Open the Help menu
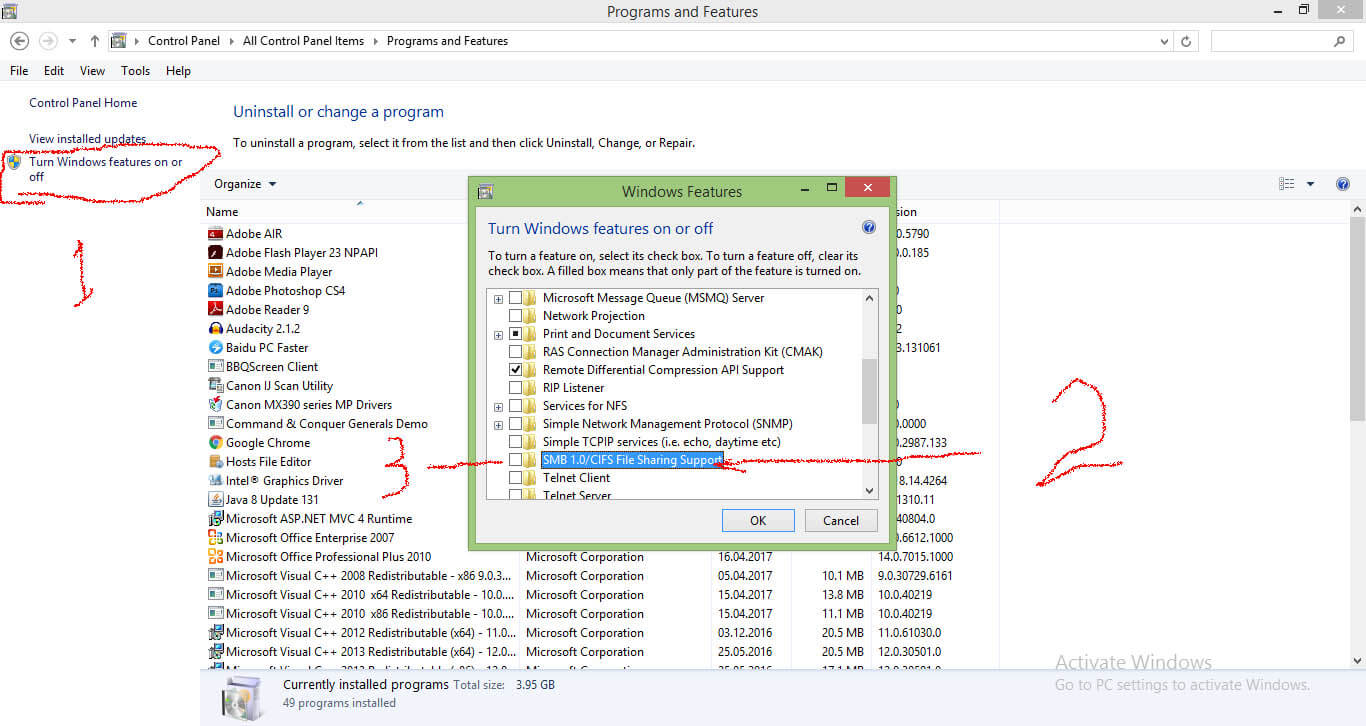 (x=178, y=71)
